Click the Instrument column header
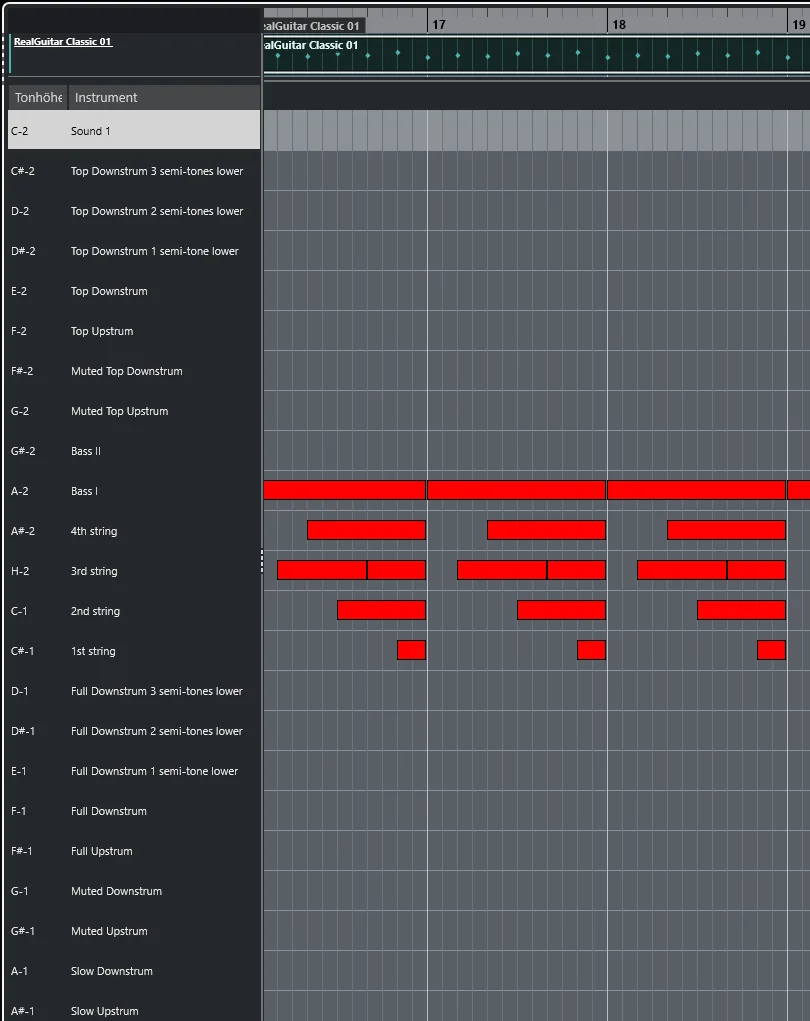Image resolution: width=810 pixels, height=1021 pixels. coord(165,98)
